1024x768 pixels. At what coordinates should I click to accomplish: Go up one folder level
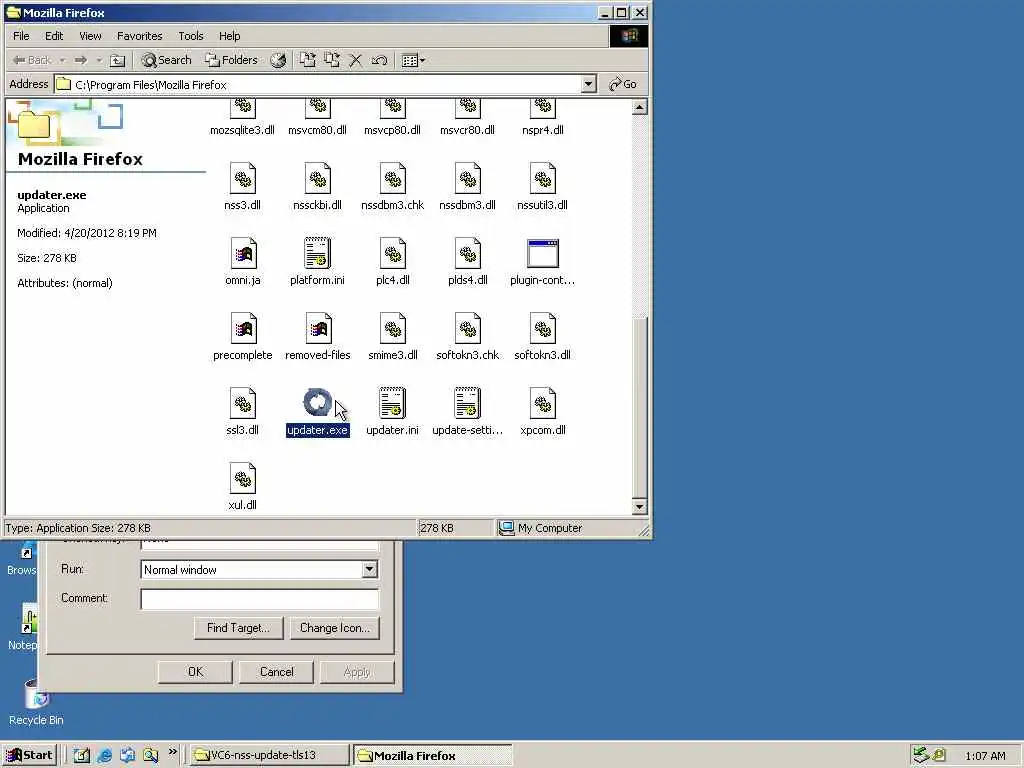click(117, 60)
